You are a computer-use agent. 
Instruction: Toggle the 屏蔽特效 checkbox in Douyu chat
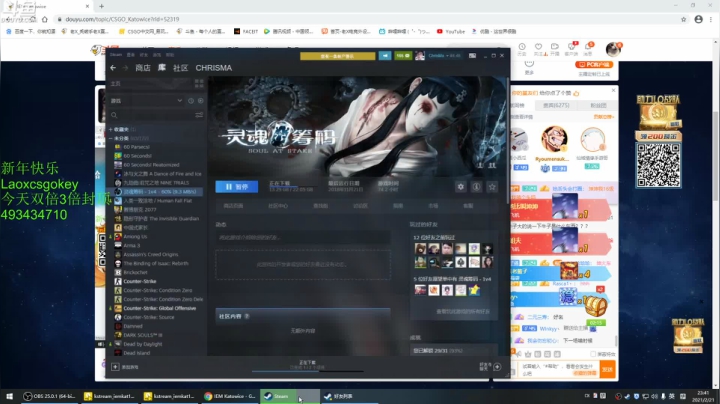[593, 354]
